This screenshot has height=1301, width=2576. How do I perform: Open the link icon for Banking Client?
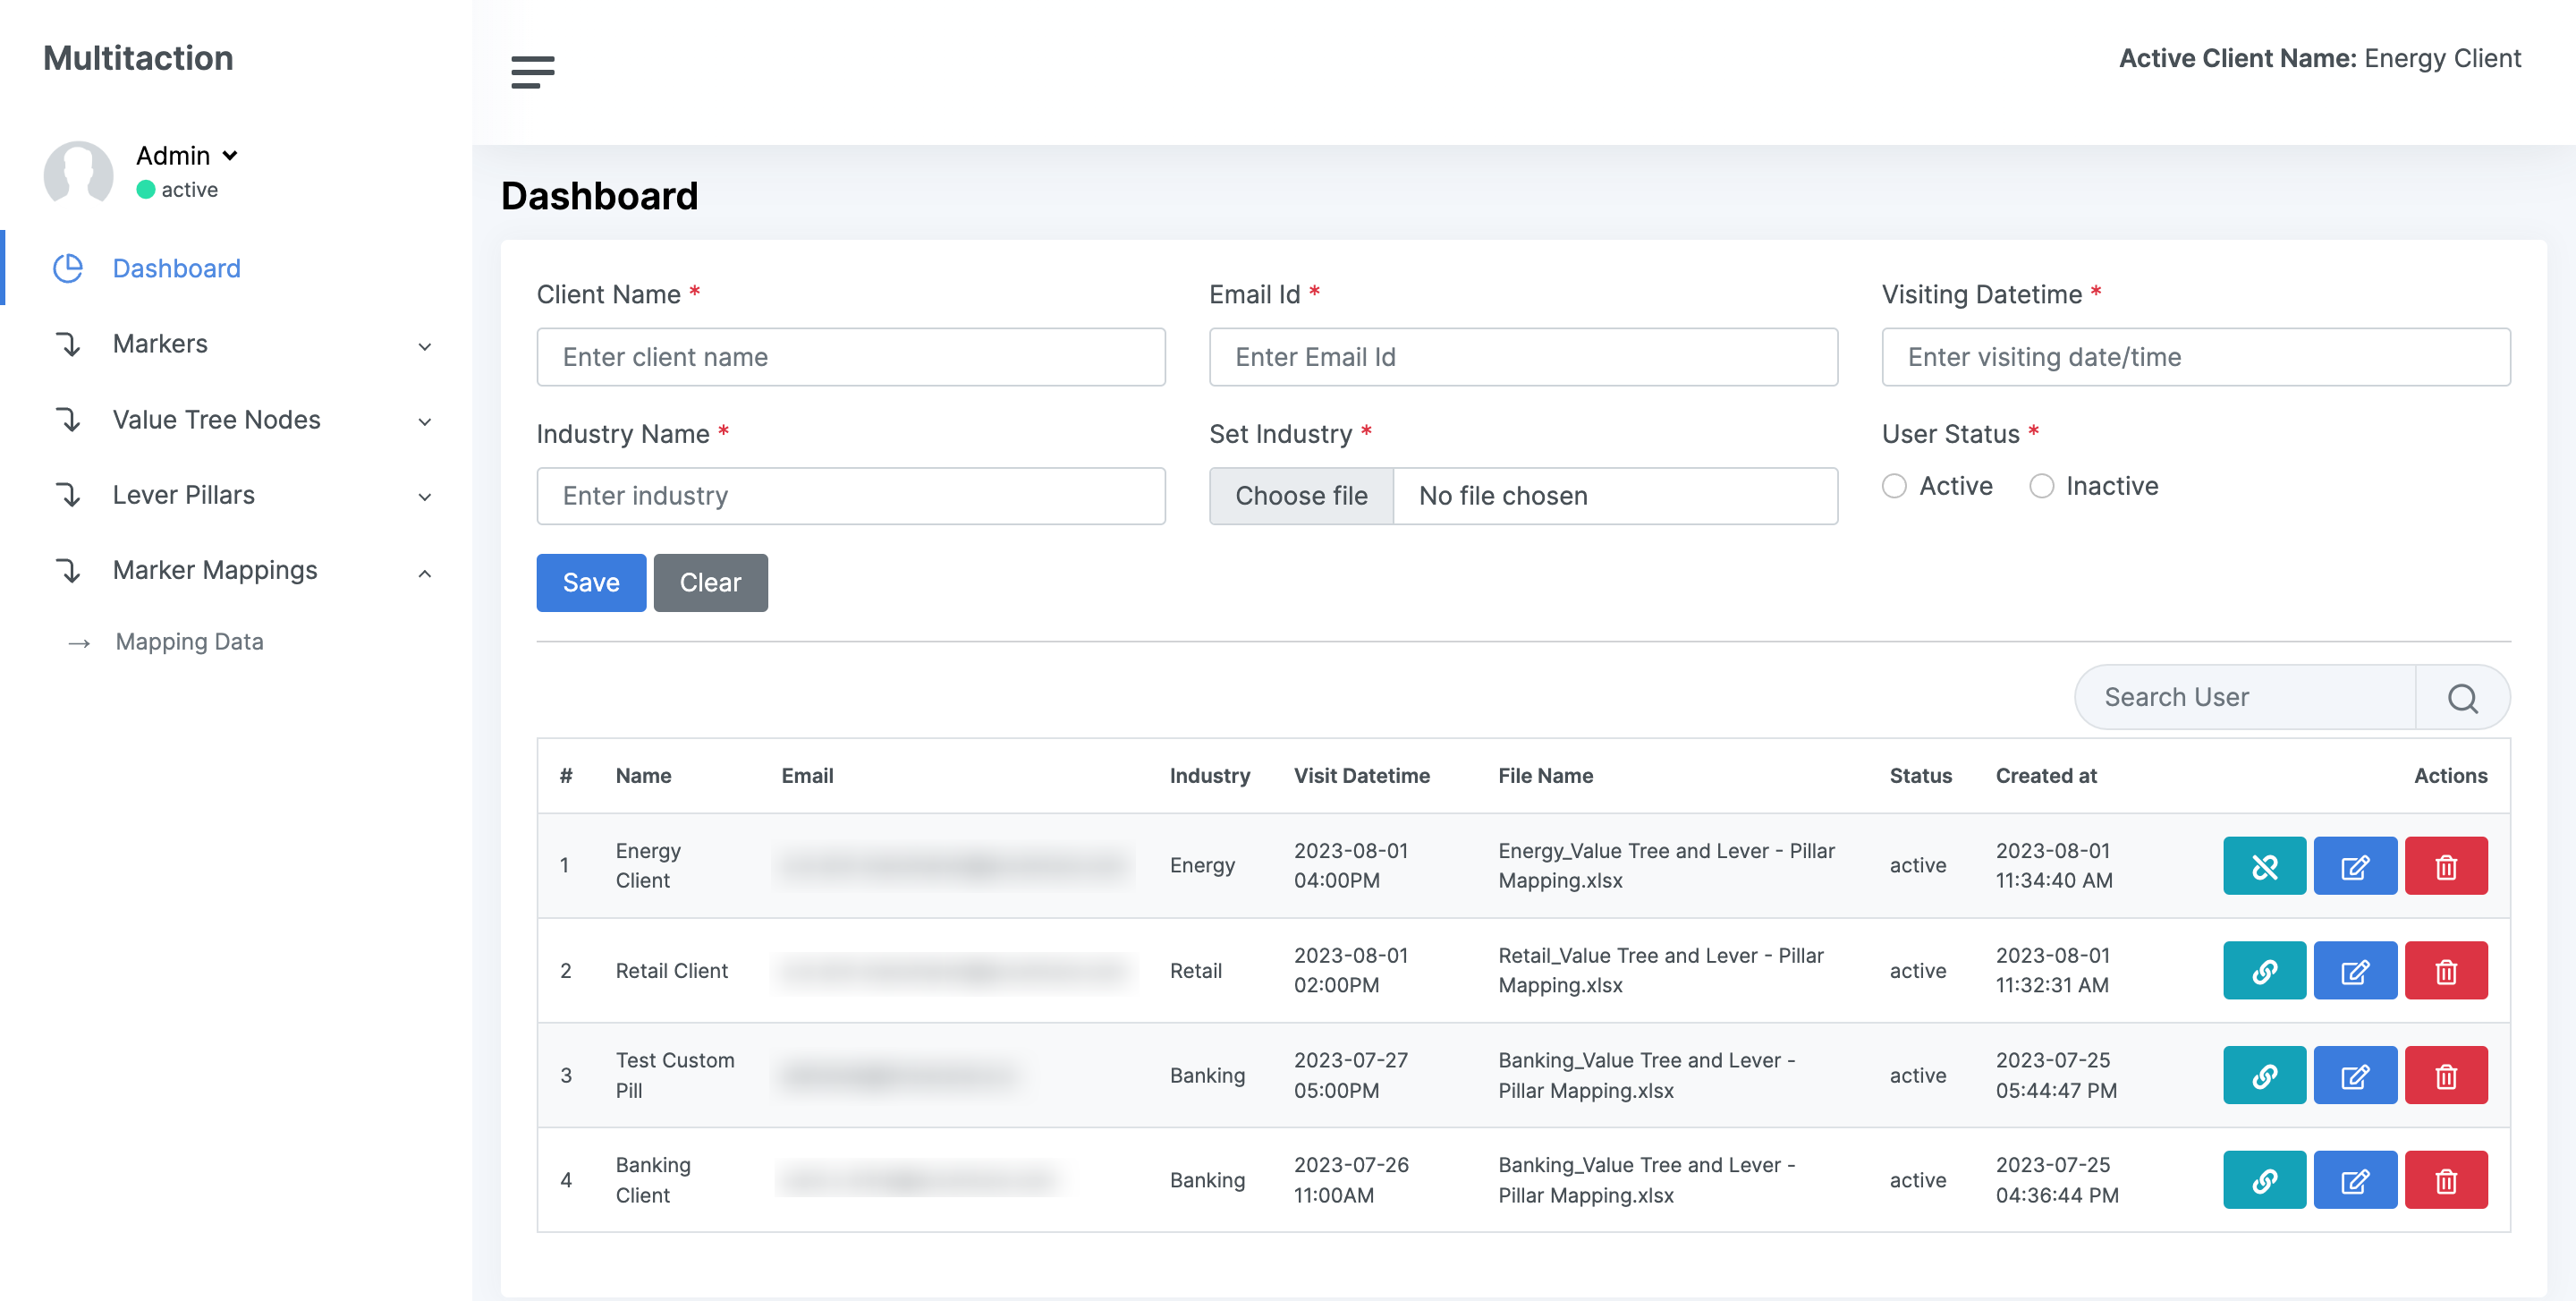(x=2264, y=1180)
